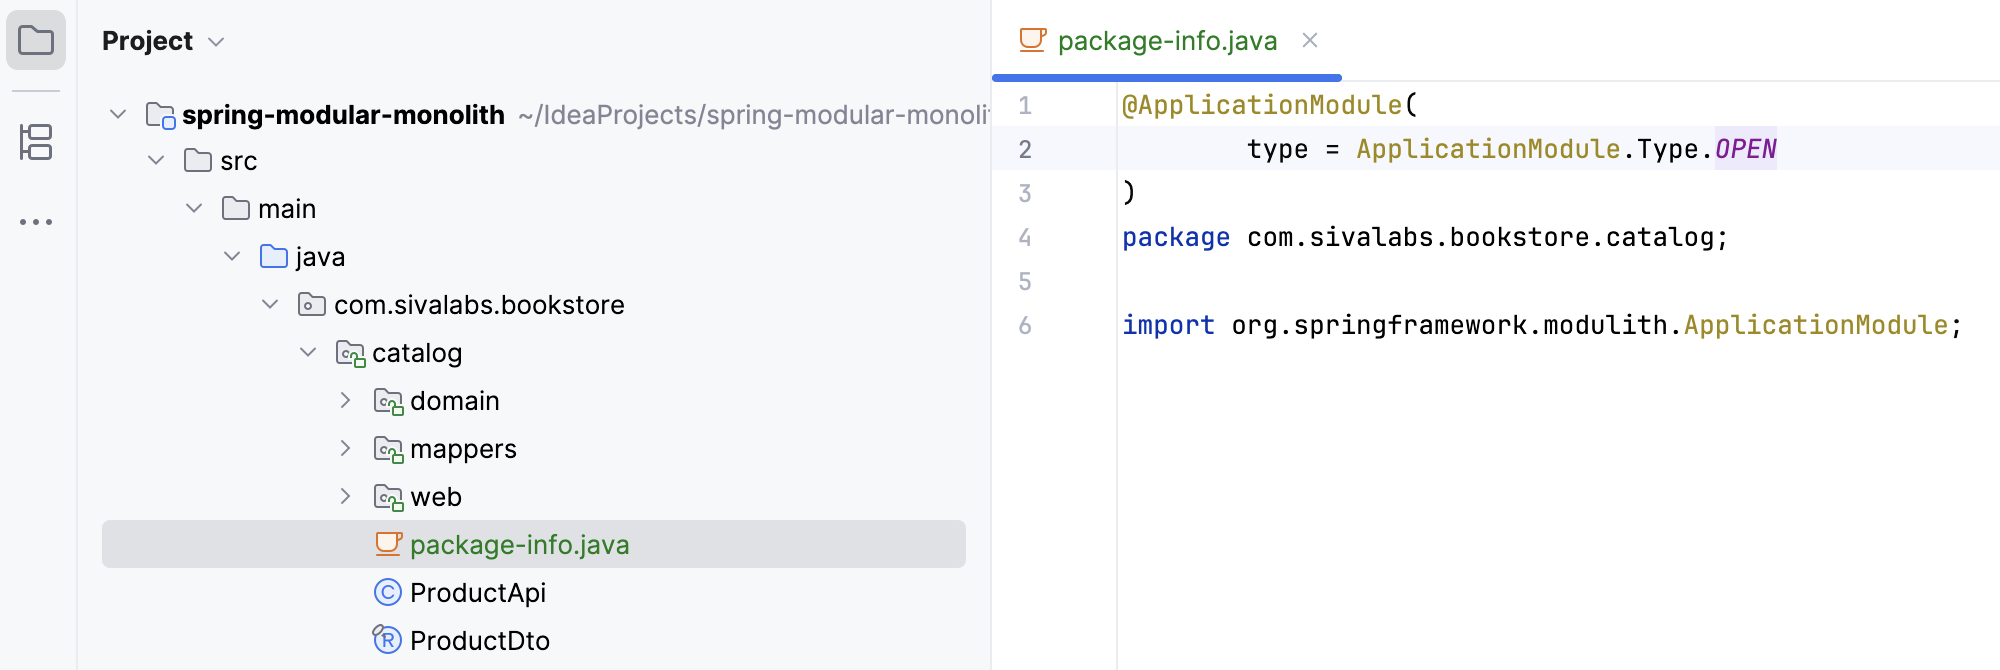The height and width of the screenshot is (670, 2000).
Task: Close the package-info.java tab
Action: point(1310,41)
